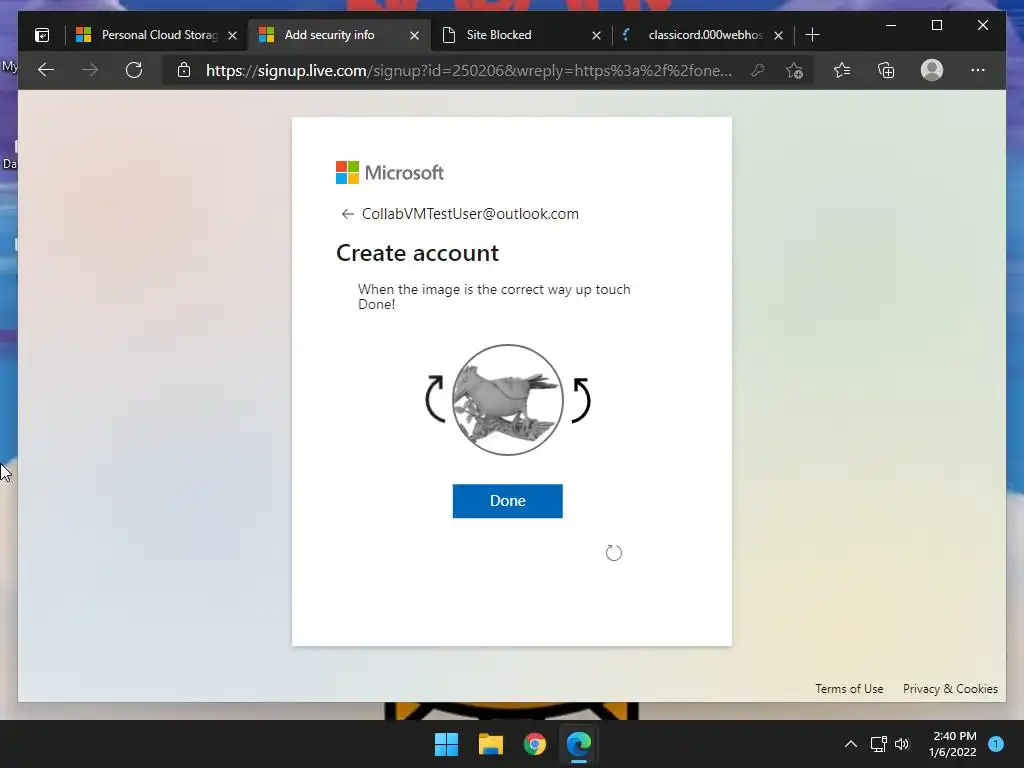Click CollabVMTestUser@outlook.com text
The width and height of the screenshot is (1024, 768).
pos(470,214)
